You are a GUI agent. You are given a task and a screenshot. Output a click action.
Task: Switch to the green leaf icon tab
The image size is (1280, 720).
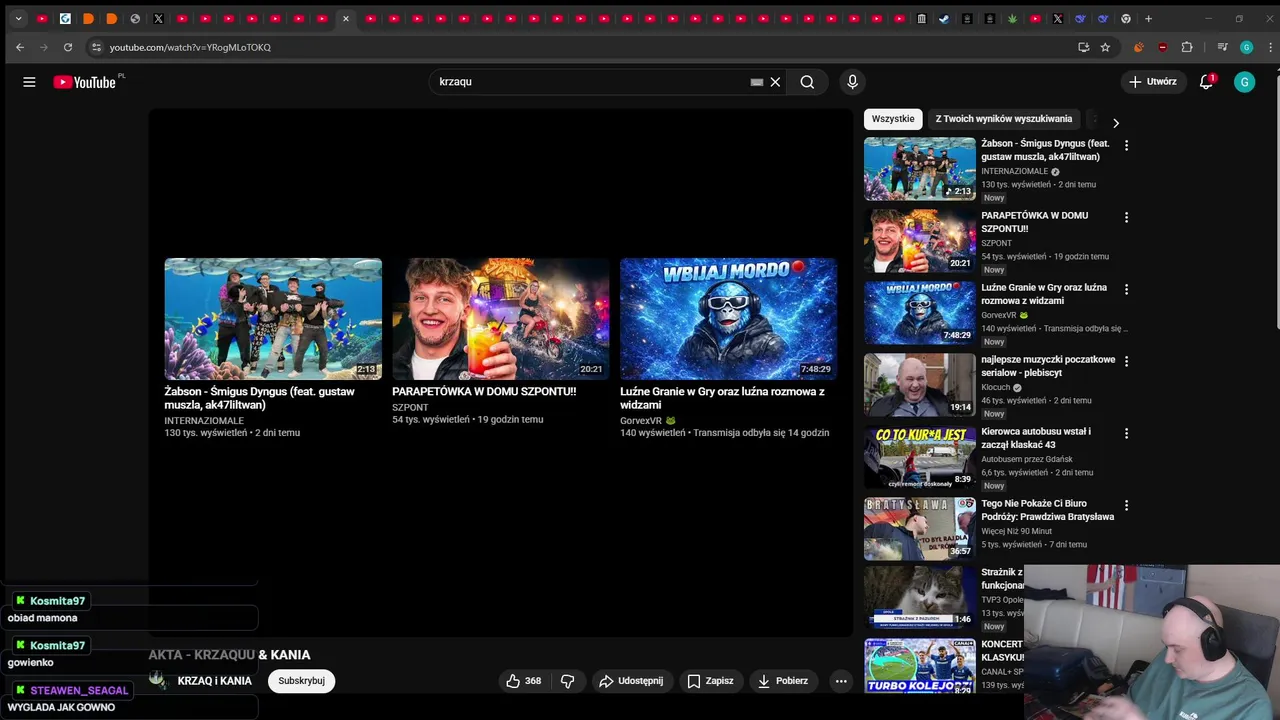(x=1012, y=18)
